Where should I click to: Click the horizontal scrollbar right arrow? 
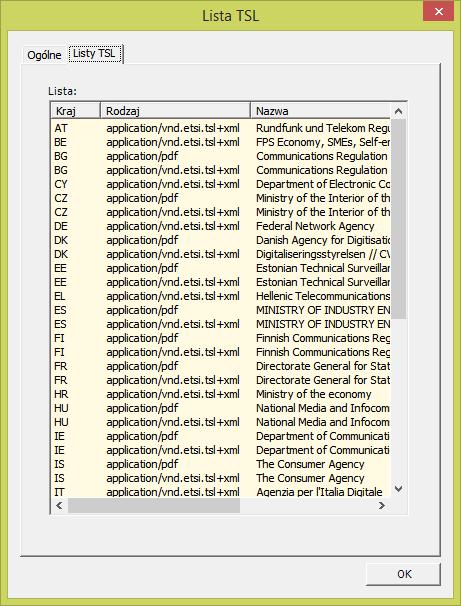(382, 505)
